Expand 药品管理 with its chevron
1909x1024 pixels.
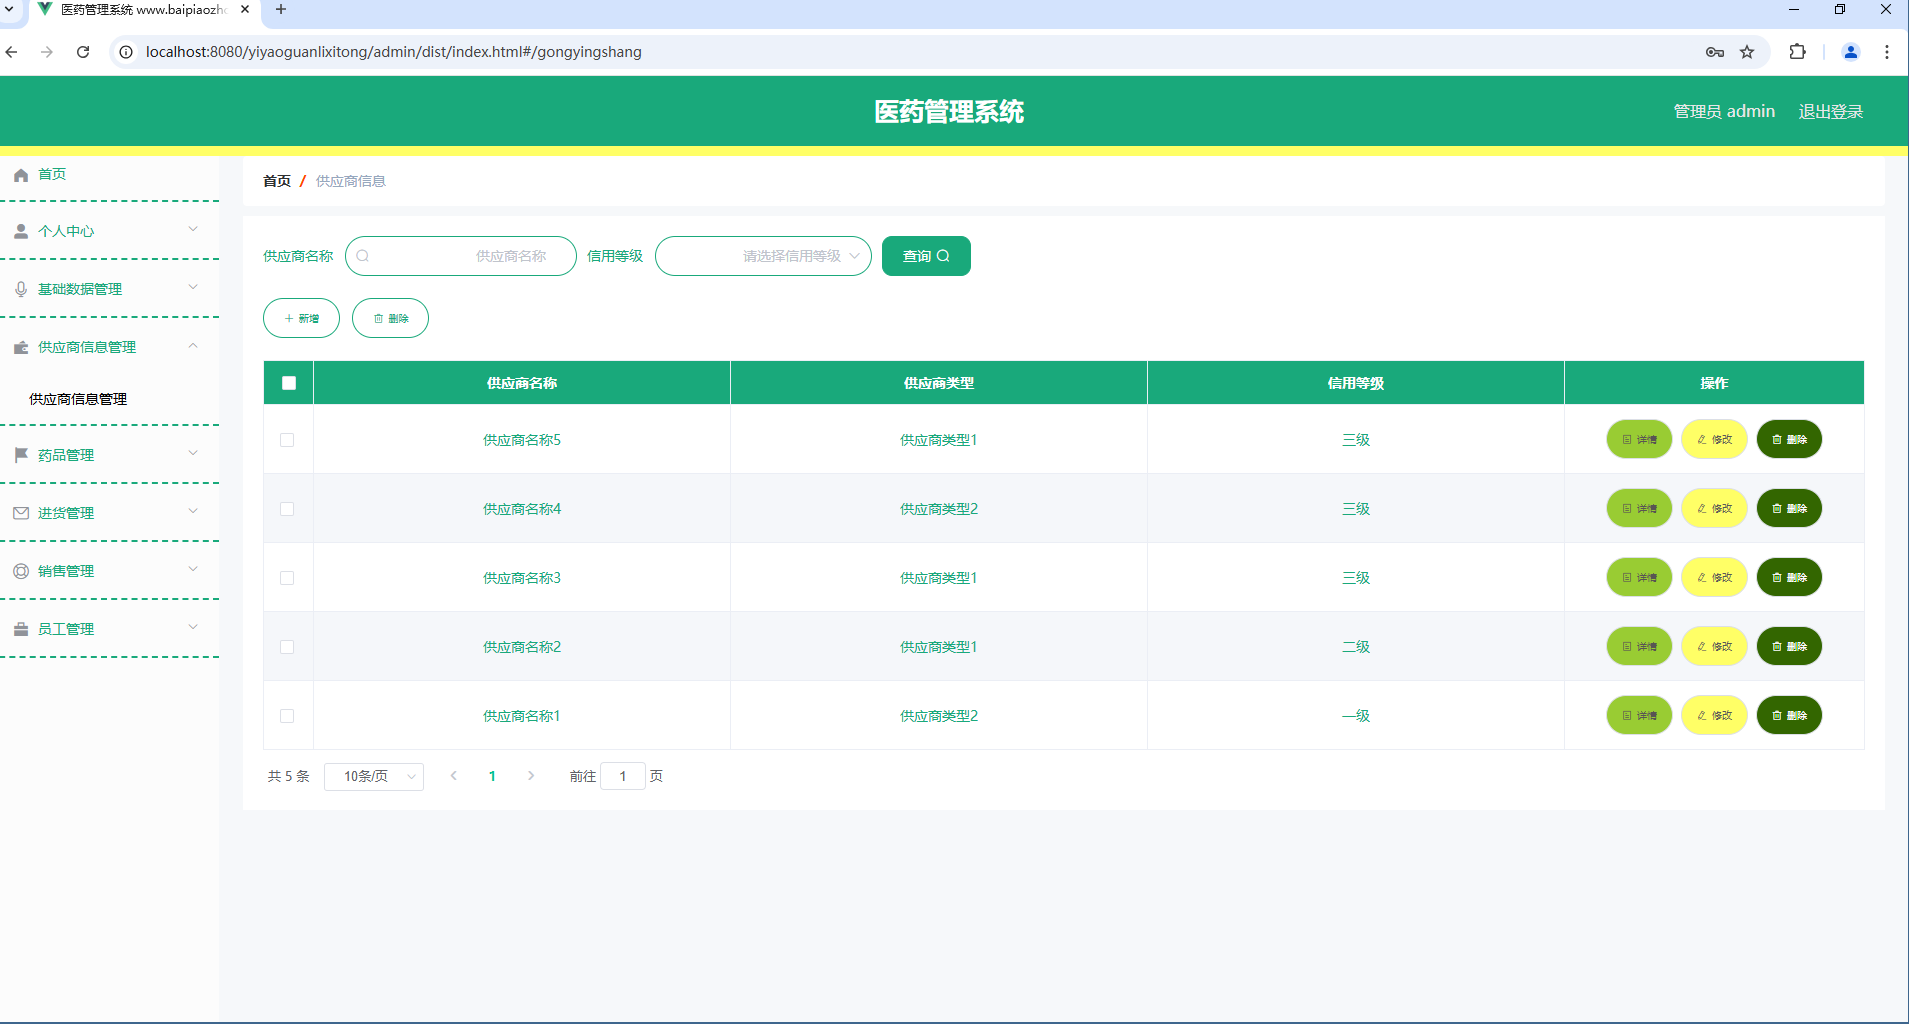[193, 454]
